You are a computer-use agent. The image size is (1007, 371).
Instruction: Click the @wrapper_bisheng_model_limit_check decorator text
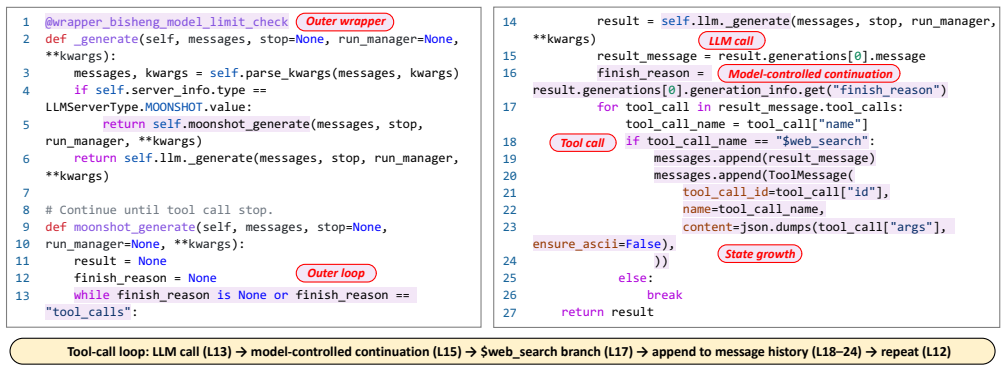[167, 22]
